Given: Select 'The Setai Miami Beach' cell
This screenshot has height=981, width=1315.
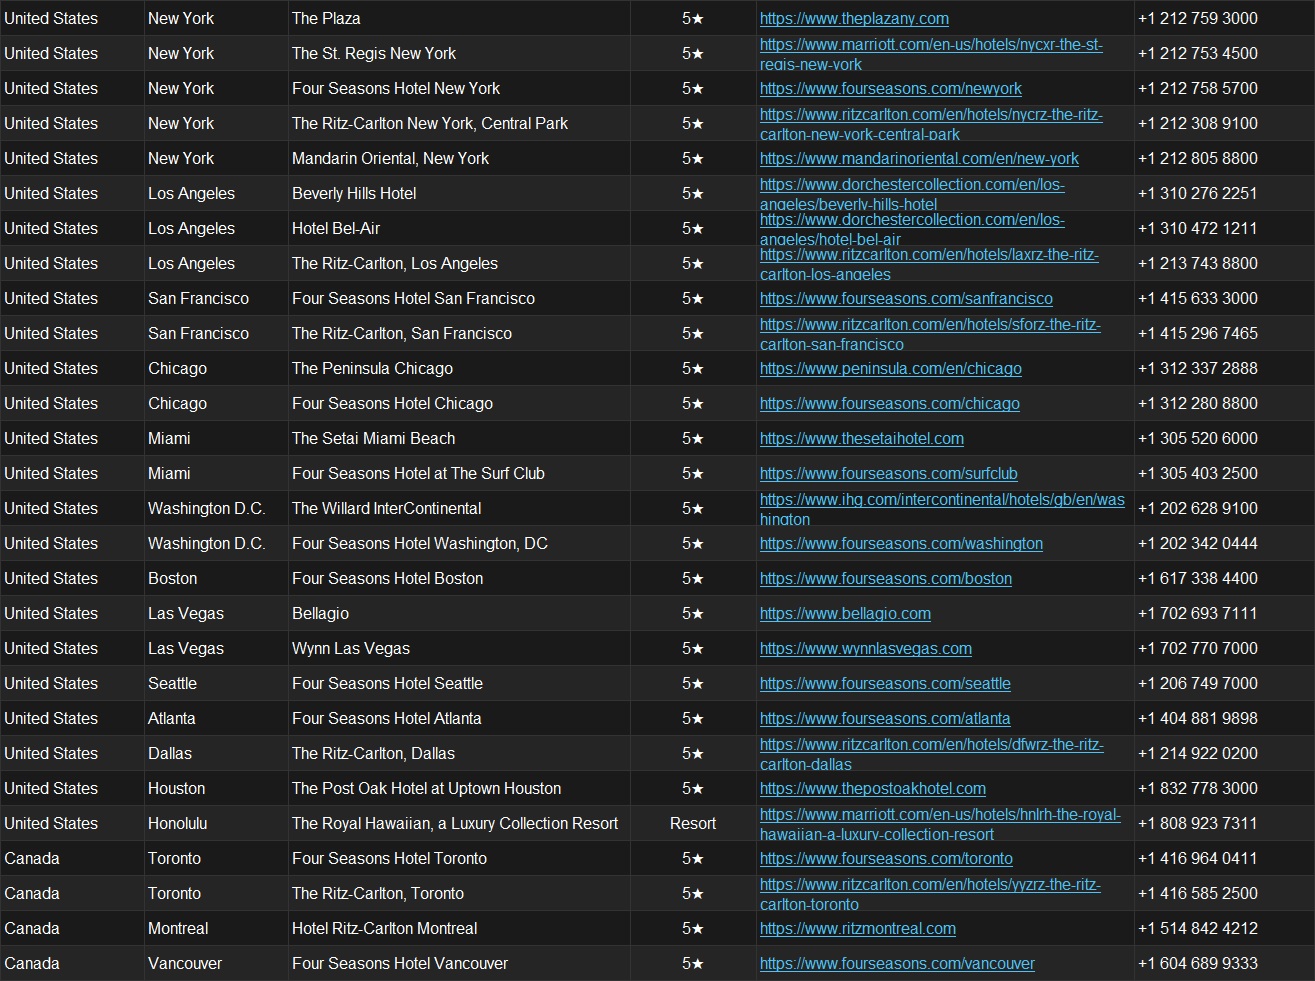Looking at the screenshot, I should (x=459, y=438).
